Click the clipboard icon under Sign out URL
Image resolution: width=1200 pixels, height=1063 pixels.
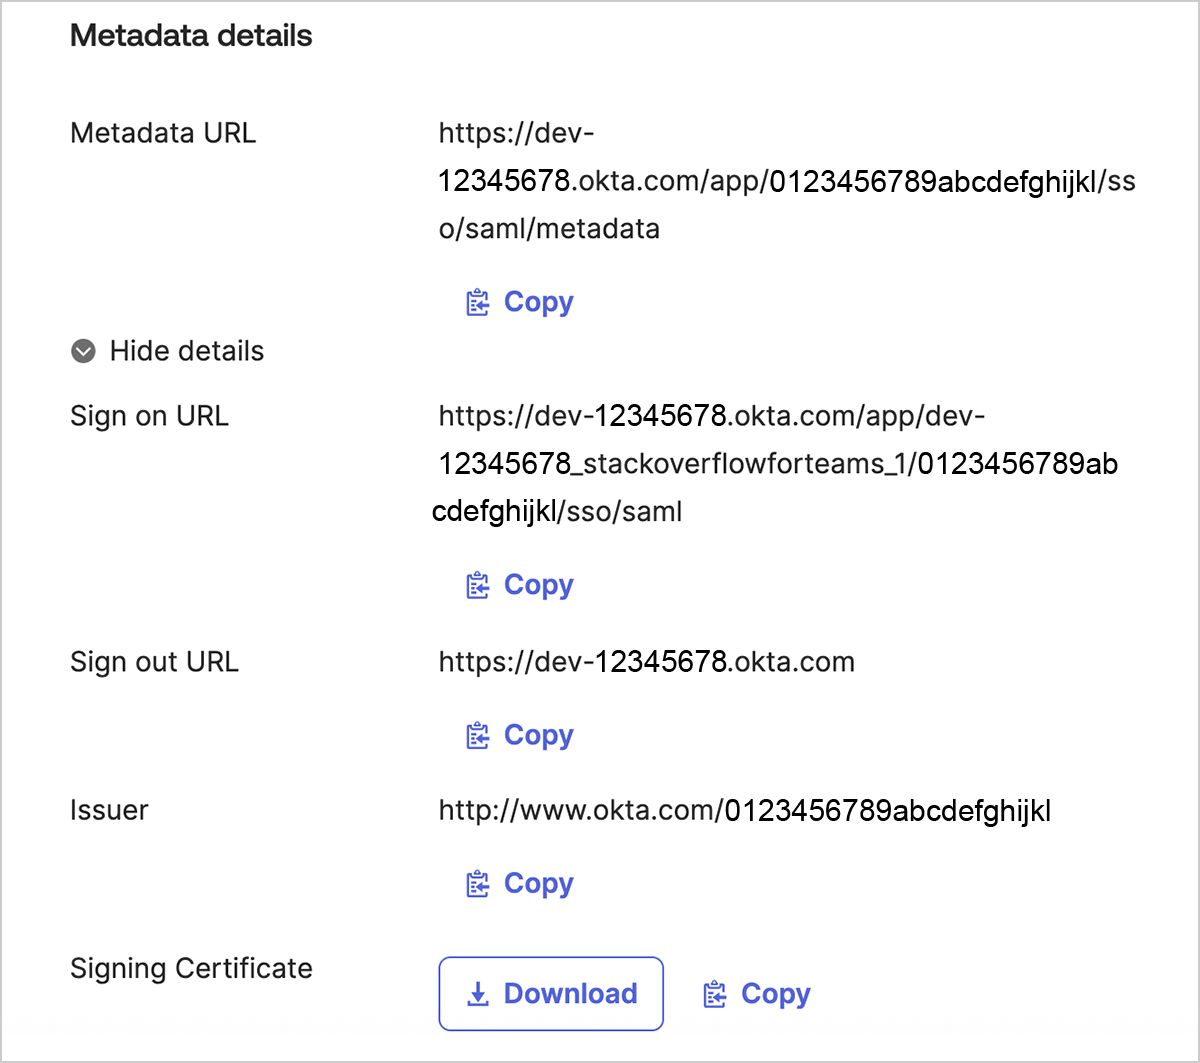(478, 735)
